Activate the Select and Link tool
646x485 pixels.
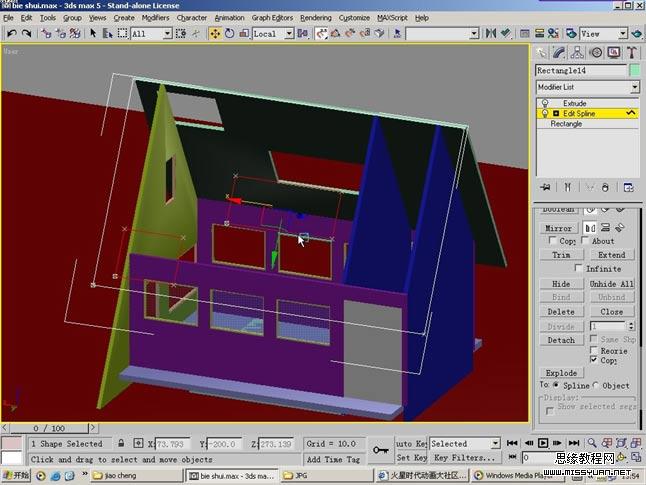pos(46,33)
